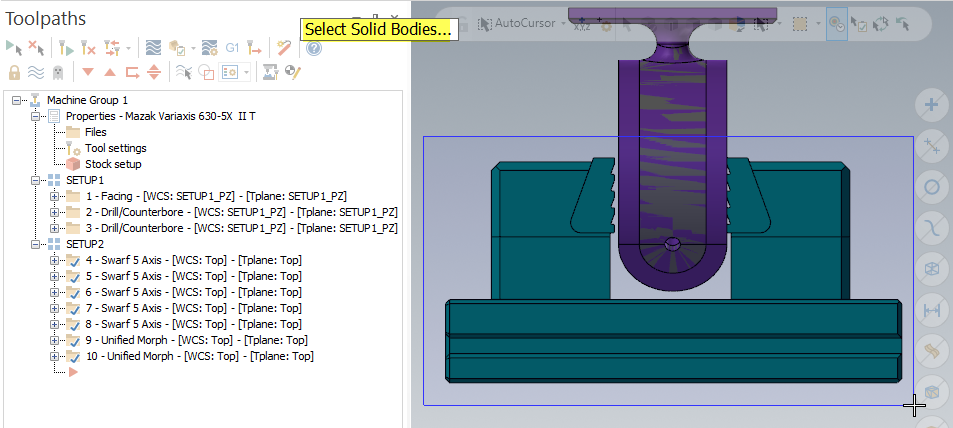Click the high feed tool icon
Viewport: 953px width, 428px height.
[255, 47]
